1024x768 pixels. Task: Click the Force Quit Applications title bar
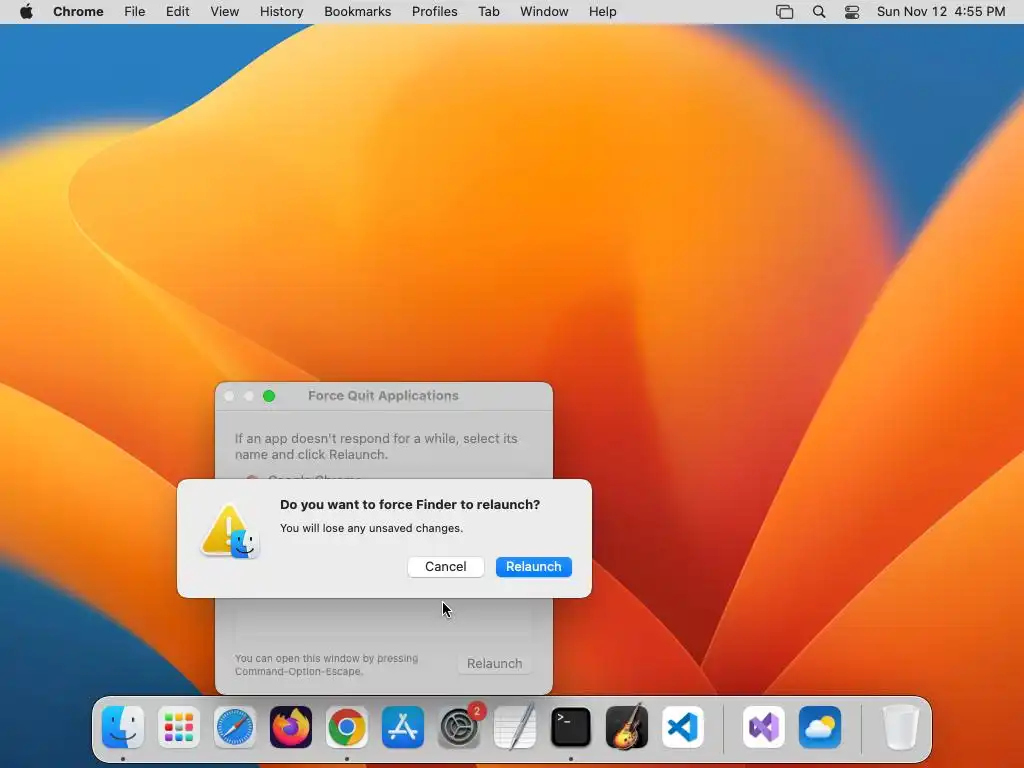tap(383, 396)
